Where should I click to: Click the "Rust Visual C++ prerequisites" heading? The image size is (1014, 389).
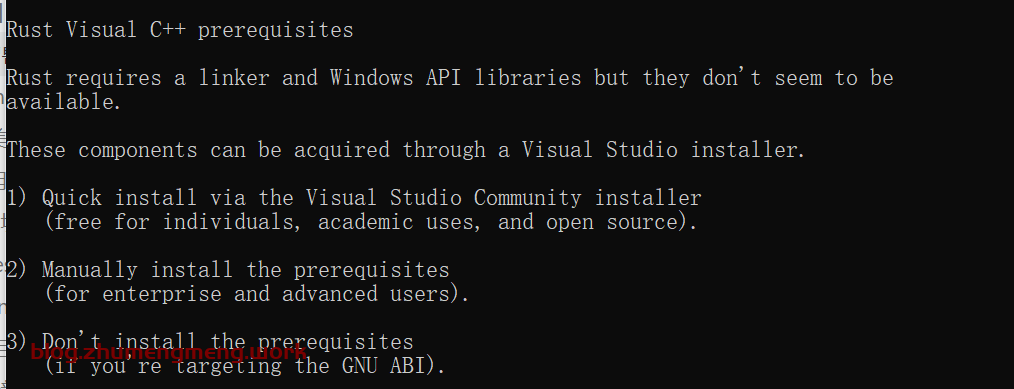[x=180, y=30]
